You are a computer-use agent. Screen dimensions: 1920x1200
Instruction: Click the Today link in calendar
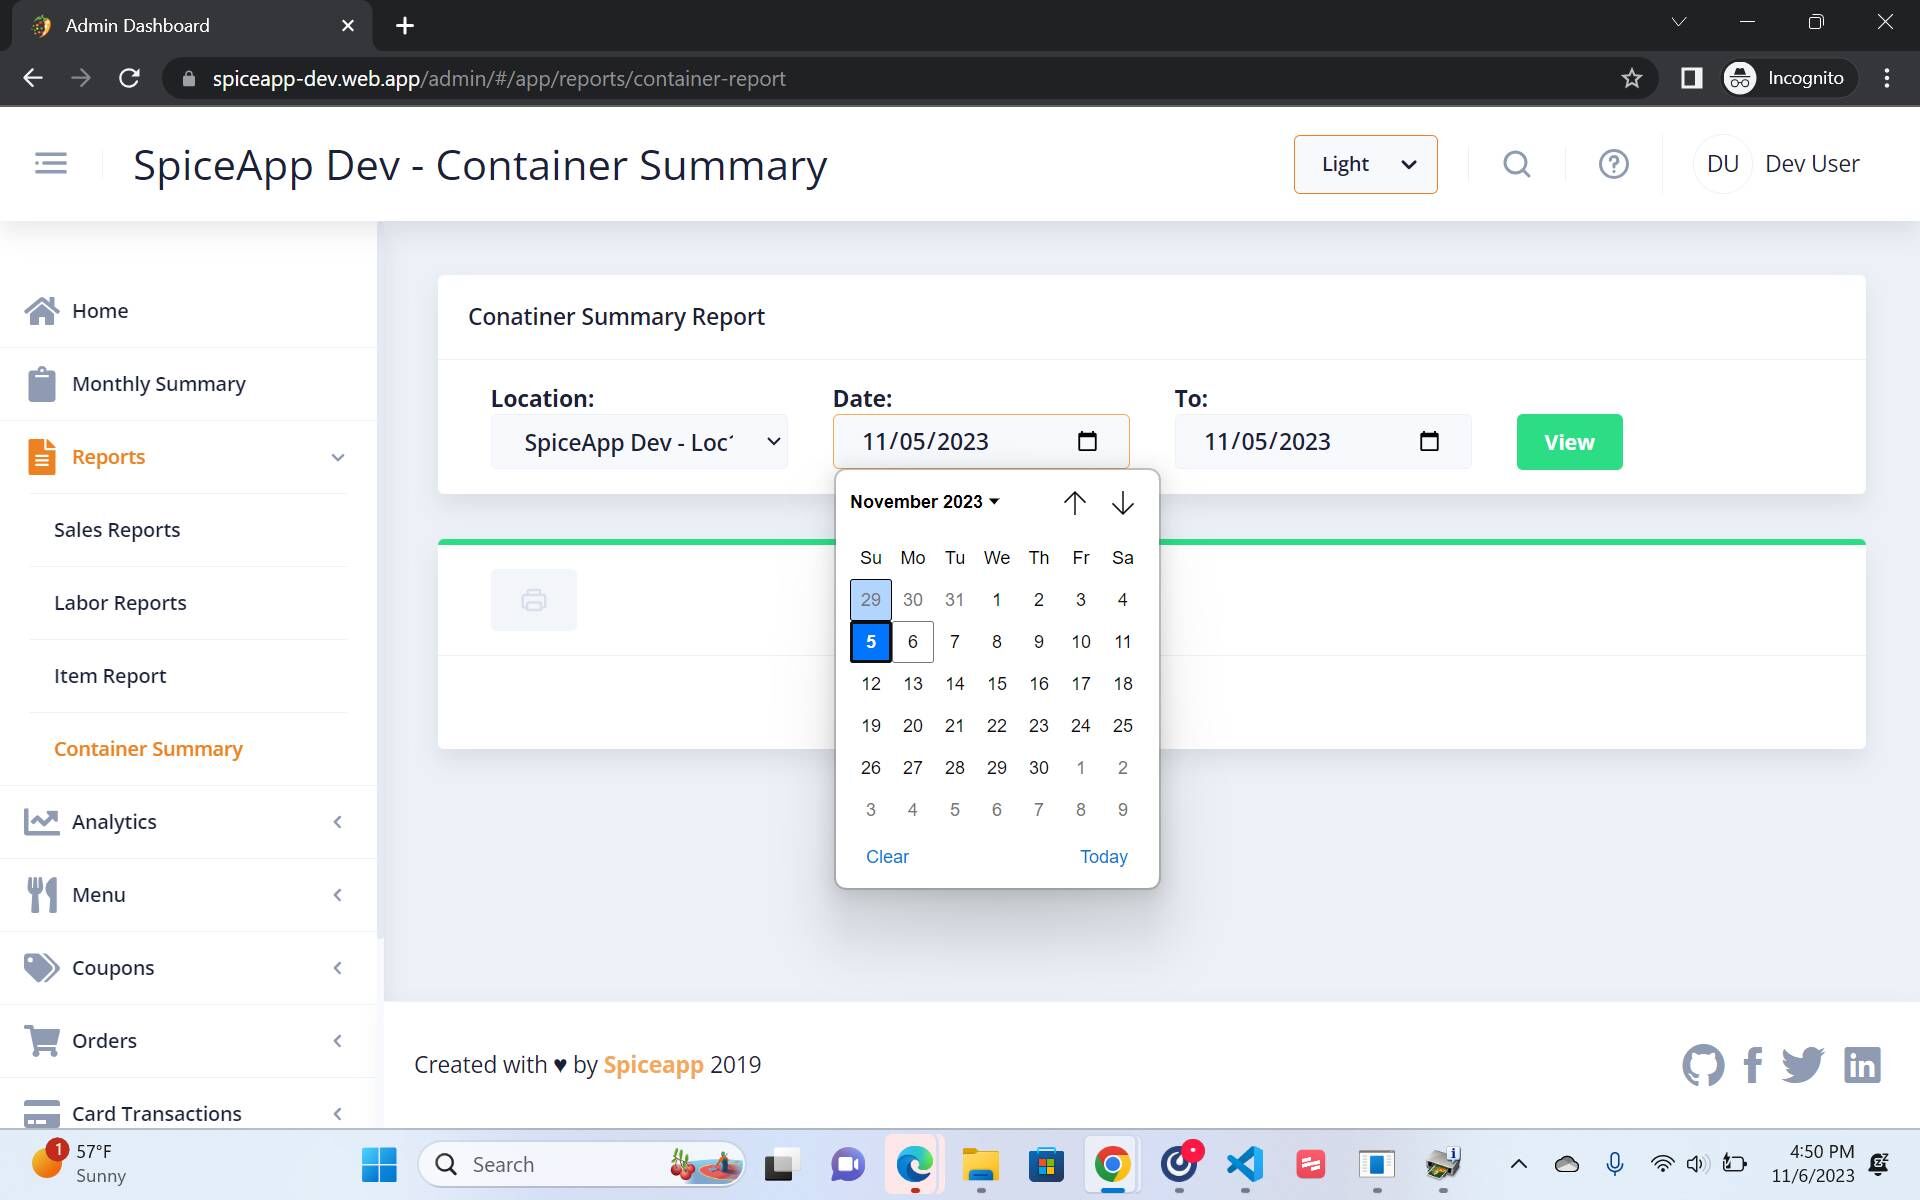pyautogui.click(x=1103, y=857)
